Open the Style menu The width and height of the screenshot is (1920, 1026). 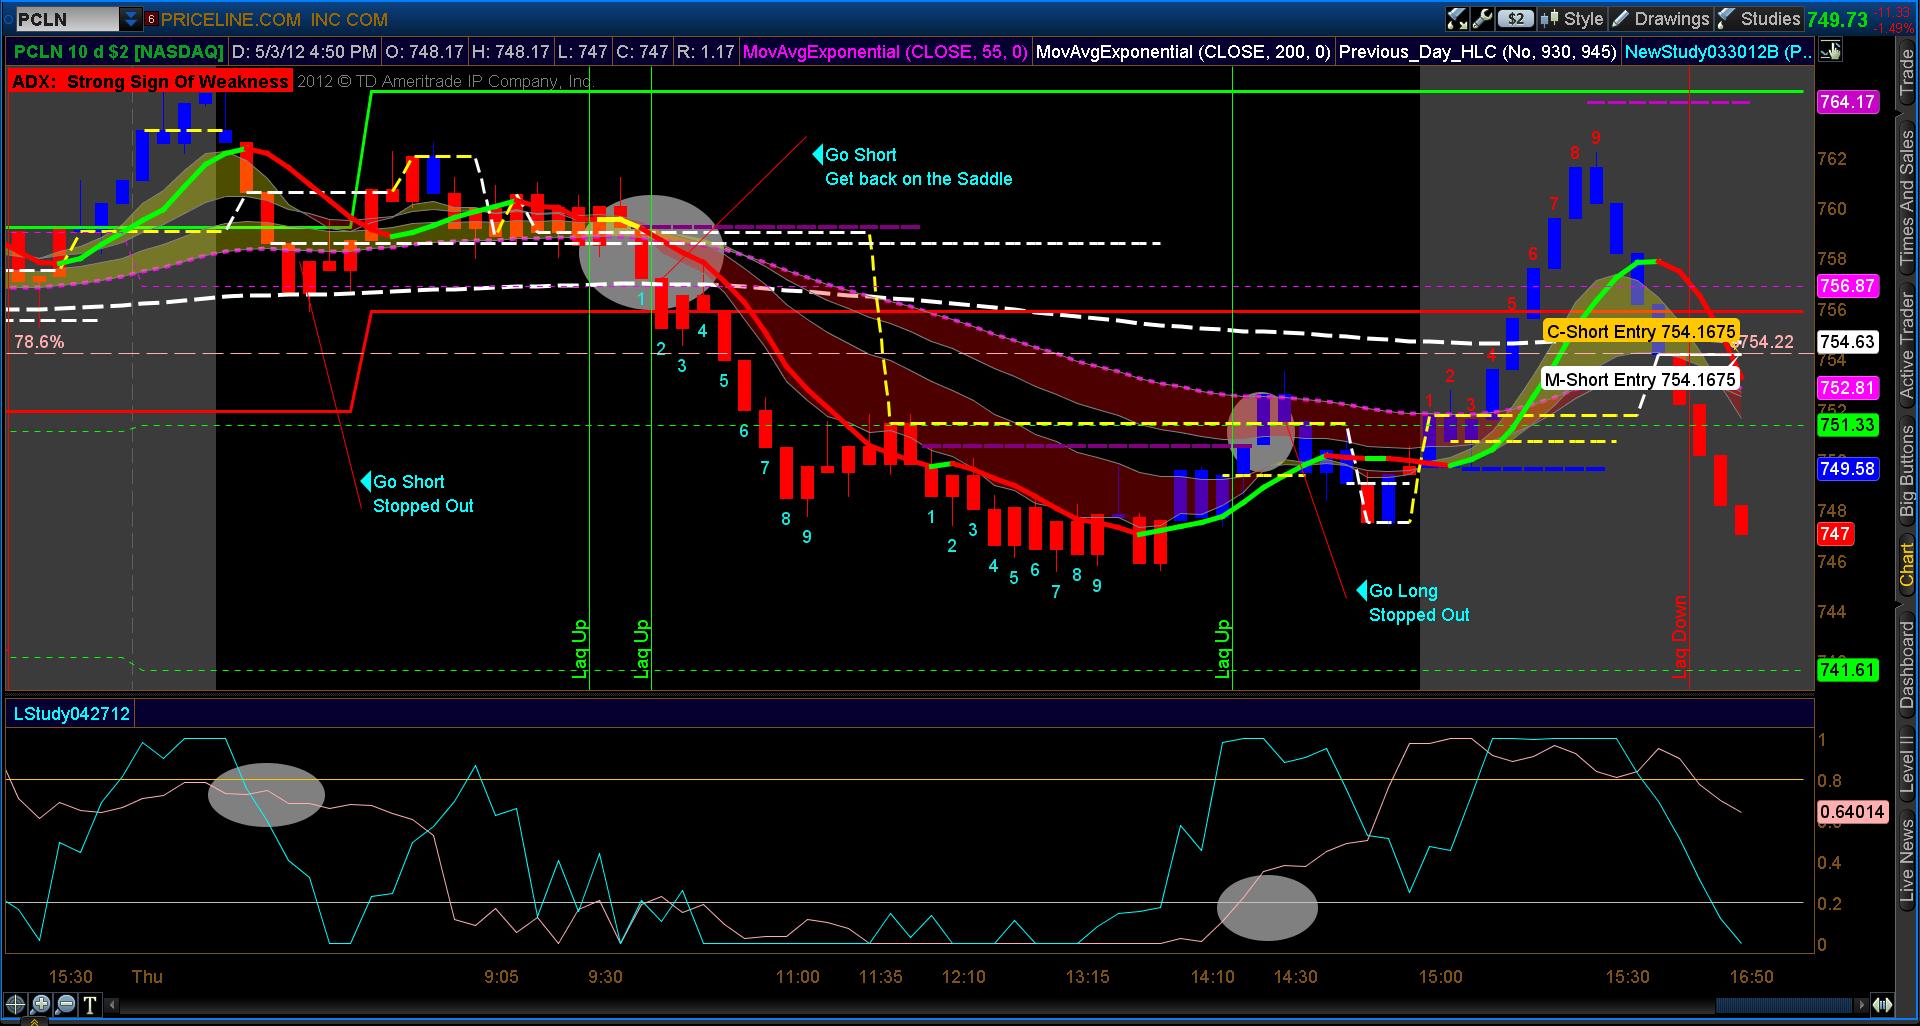pos(1572,19)
